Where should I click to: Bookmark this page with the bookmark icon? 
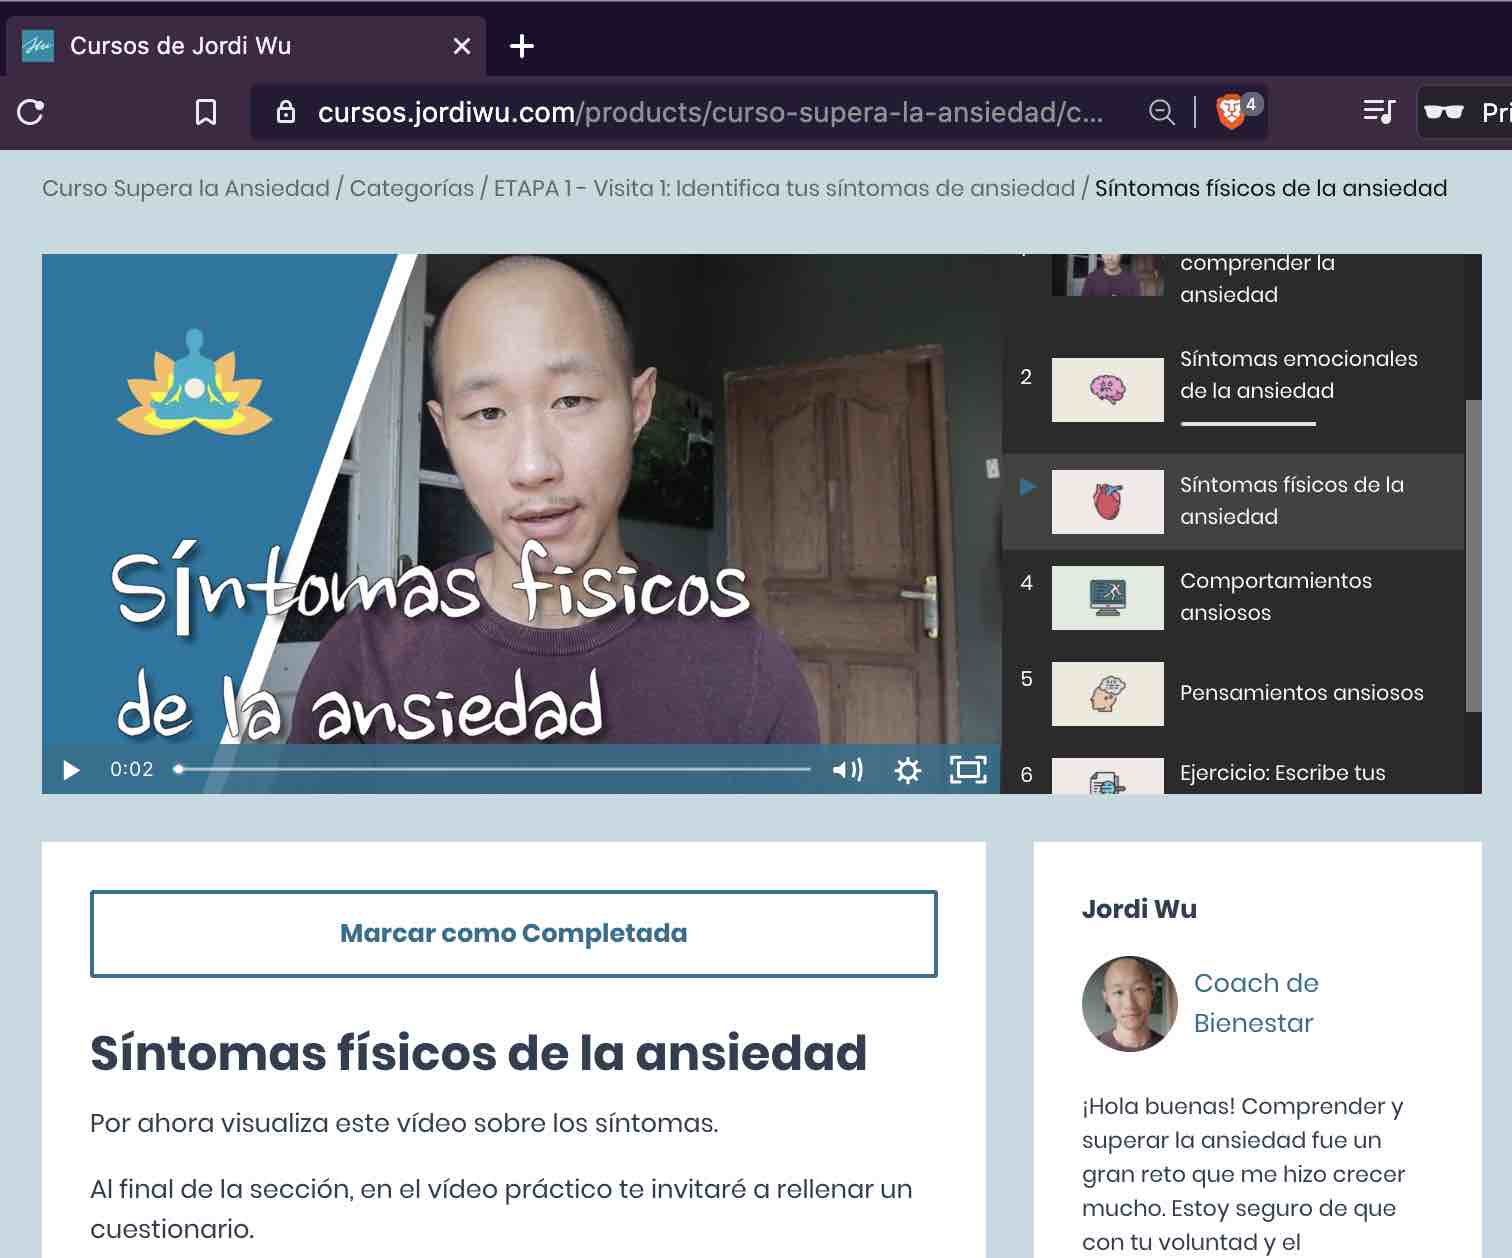[x=206, y=112]
